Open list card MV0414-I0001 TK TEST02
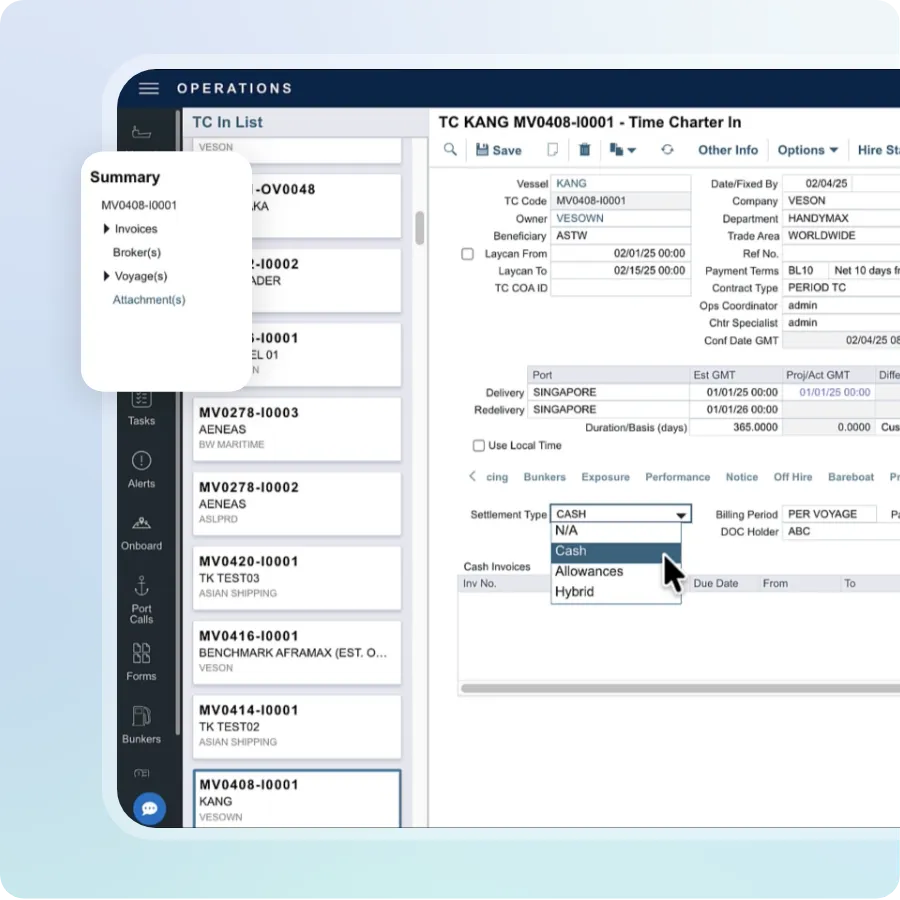Screen dimensions: 900x900 297,726
